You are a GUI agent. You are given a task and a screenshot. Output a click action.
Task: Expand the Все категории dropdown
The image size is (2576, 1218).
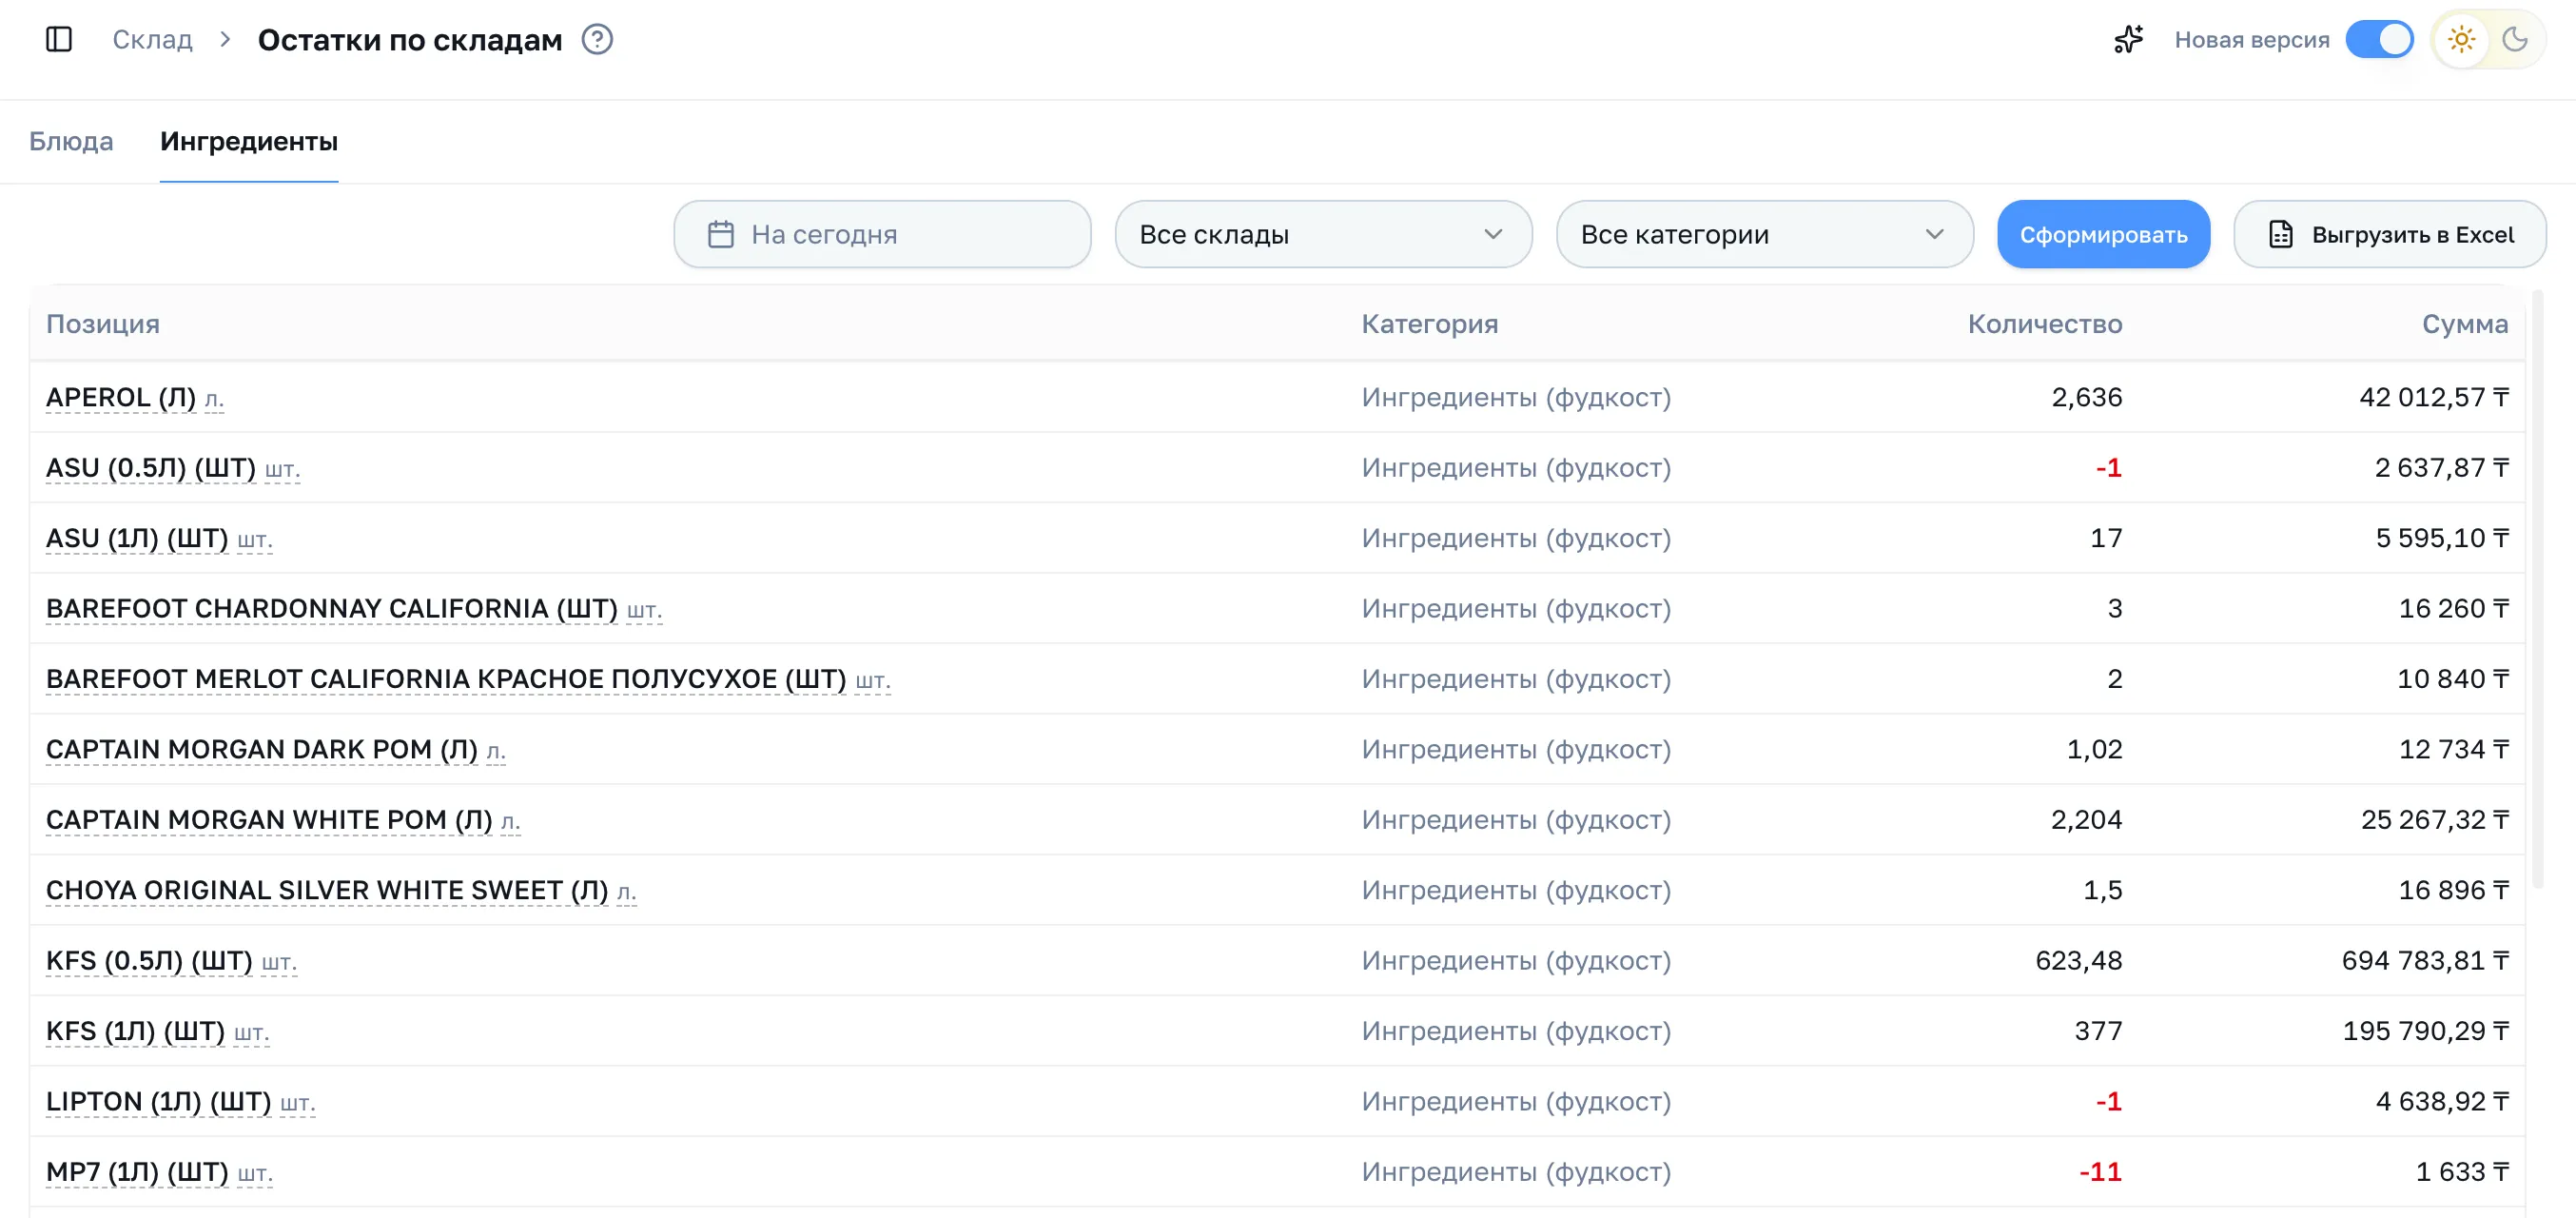(1764, 234)
